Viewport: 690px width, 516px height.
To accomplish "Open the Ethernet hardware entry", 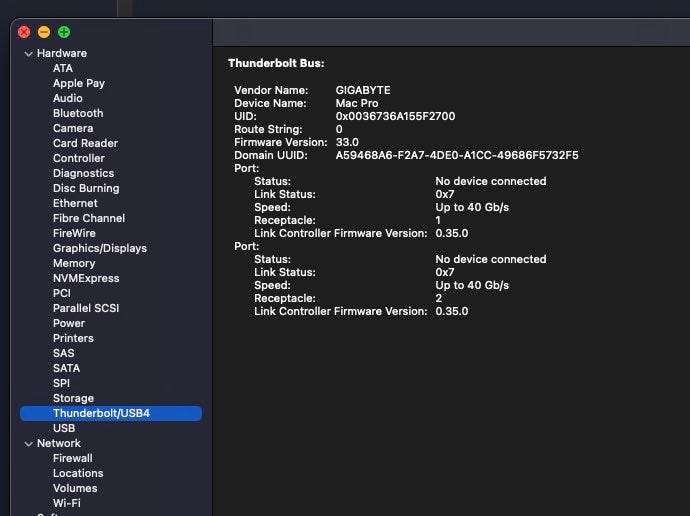I will [x=75, y=203].
